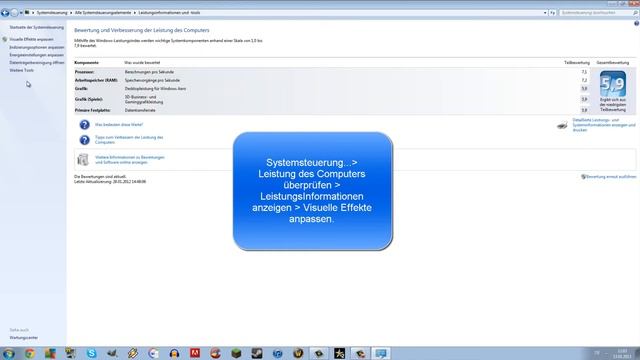Open the recent pages dropdown beside Forward
The image size is (640, 360).
click(21, 13)
